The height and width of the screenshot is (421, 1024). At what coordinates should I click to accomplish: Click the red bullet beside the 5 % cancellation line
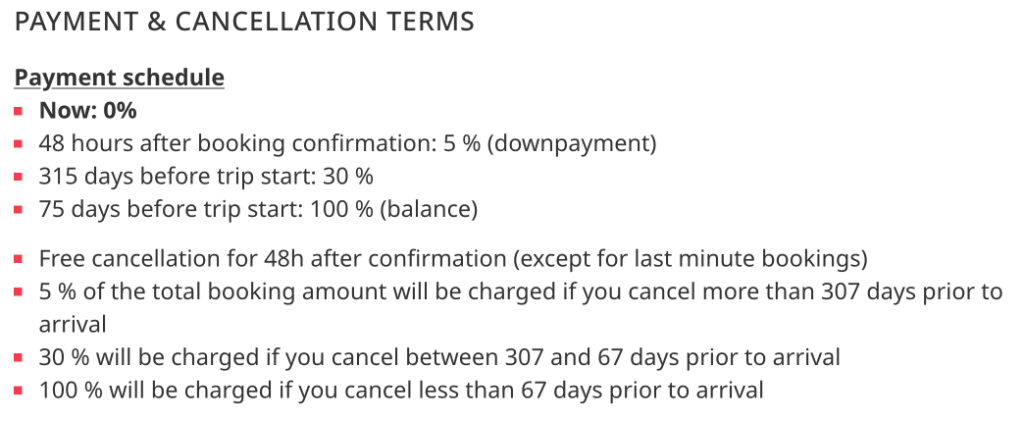(18, 292)
